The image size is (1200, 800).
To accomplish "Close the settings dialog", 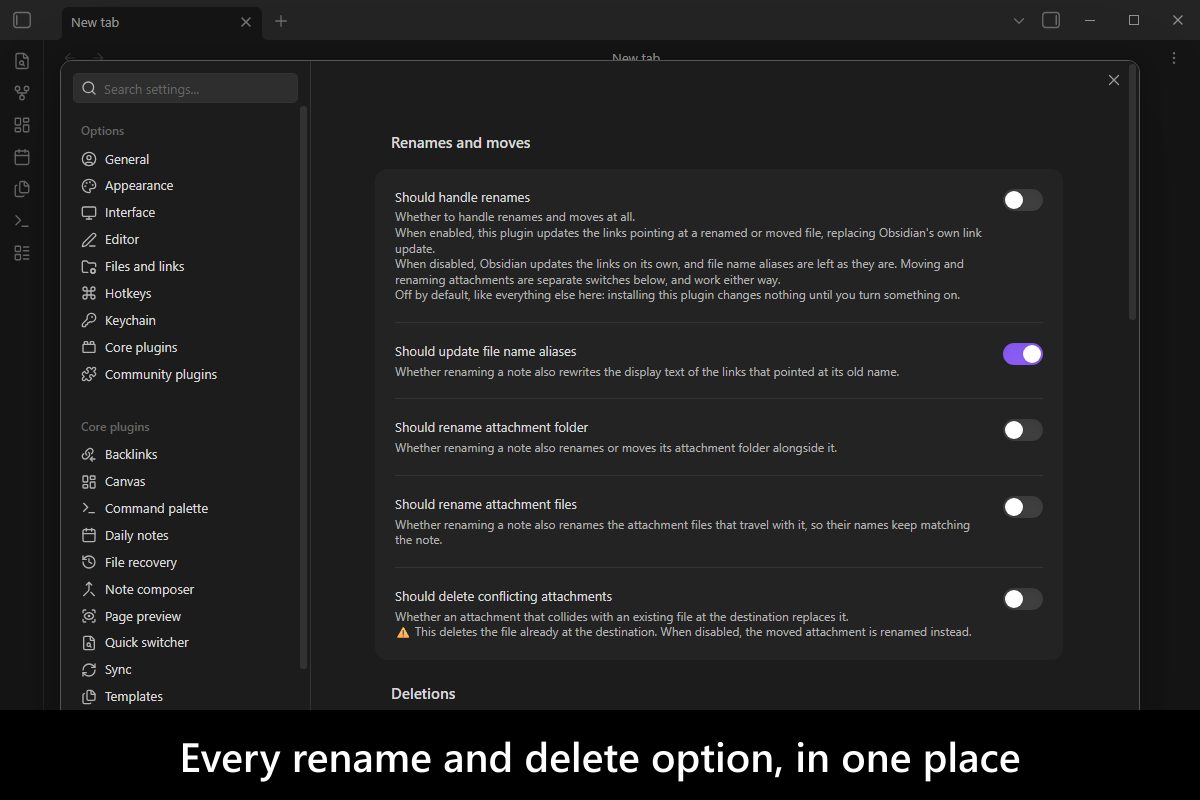I will pyautogui.click(x=1114, y=80).
